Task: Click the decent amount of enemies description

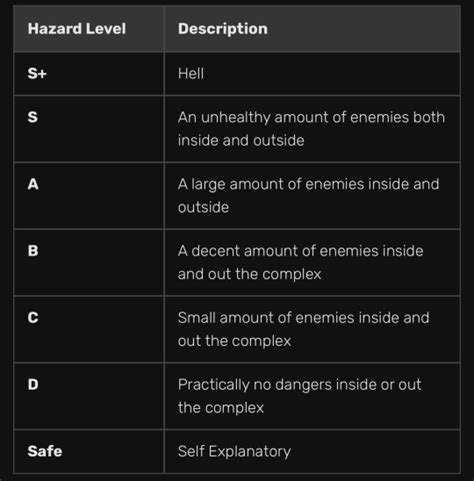Action: [300, 262]
